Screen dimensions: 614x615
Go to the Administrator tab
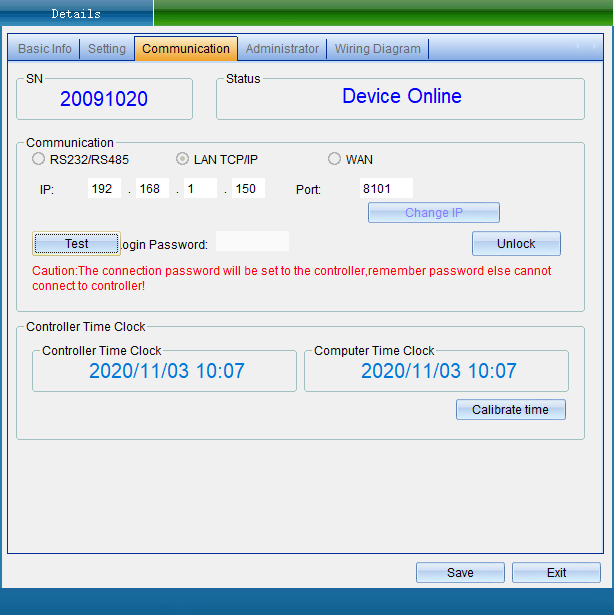tap(282, 49)
